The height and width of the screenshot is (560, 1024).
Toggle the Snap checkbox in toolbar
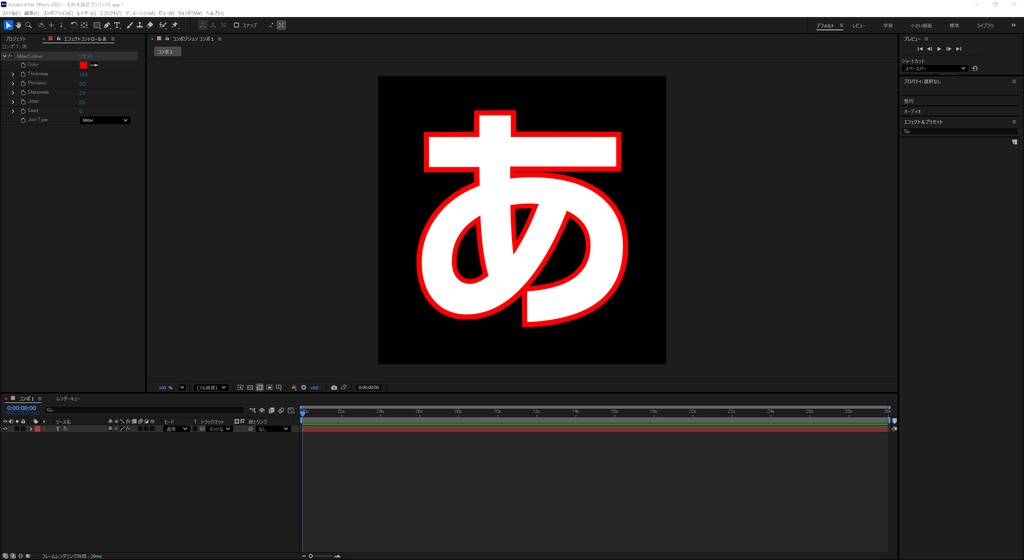click(236, 25)
